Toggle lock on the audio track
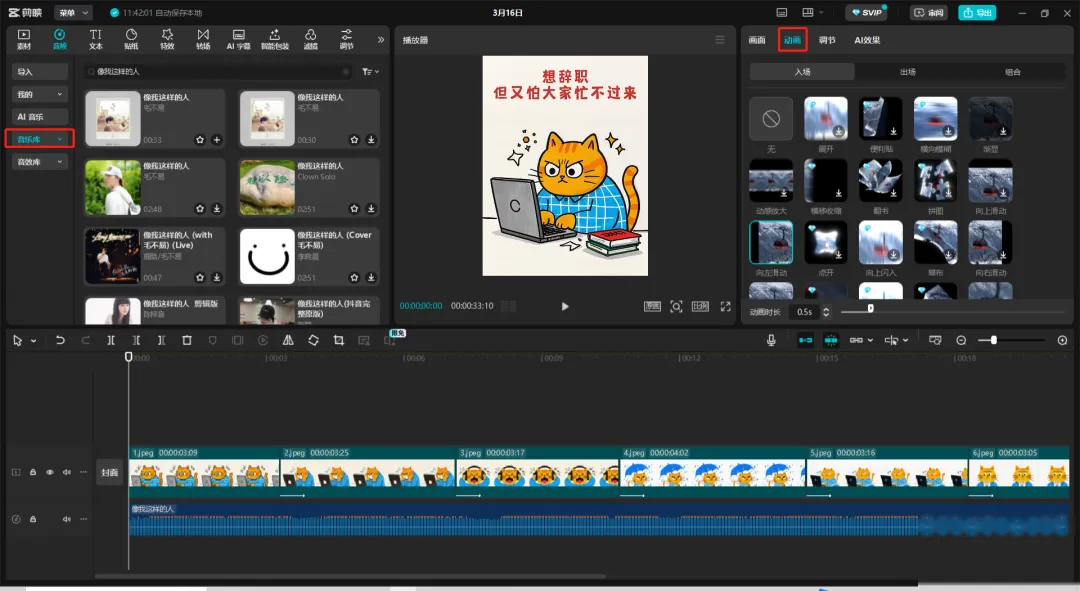1080x591 pixels. [x=33, y=519]
